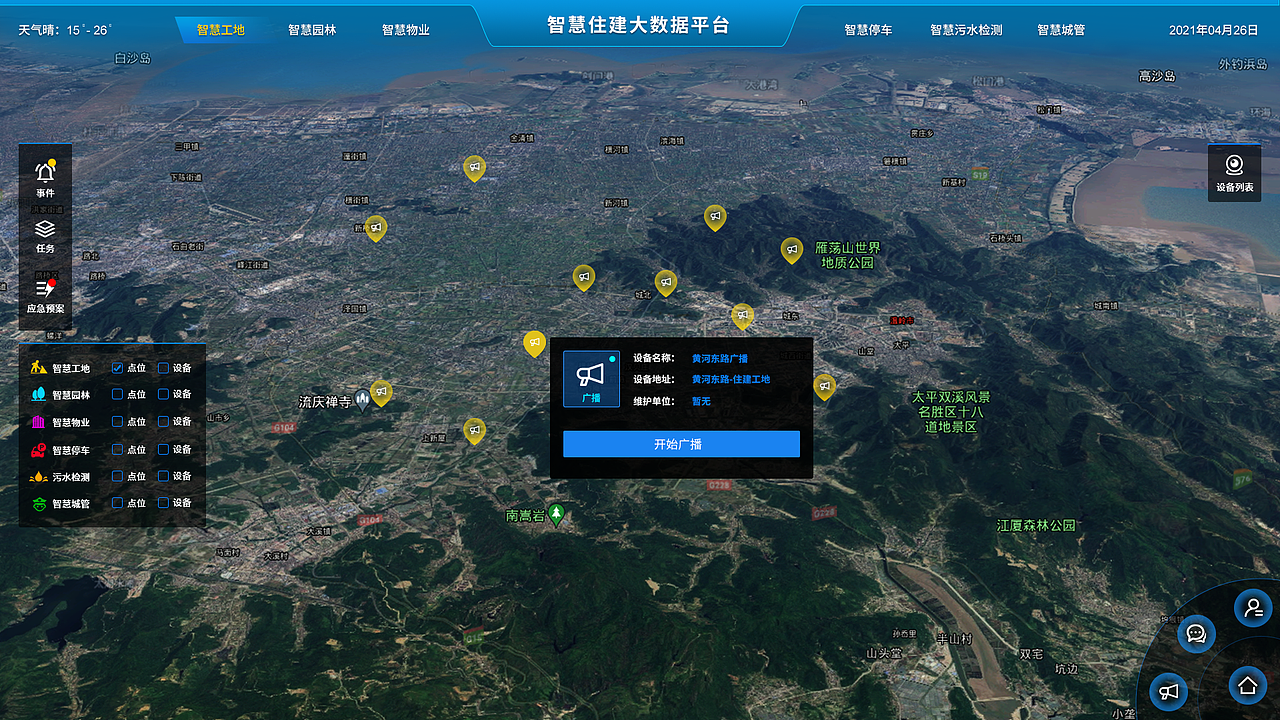Check 智慧城管 设备 checkbox
Screen dimensions: 1280x720
[x=163, y=503]
